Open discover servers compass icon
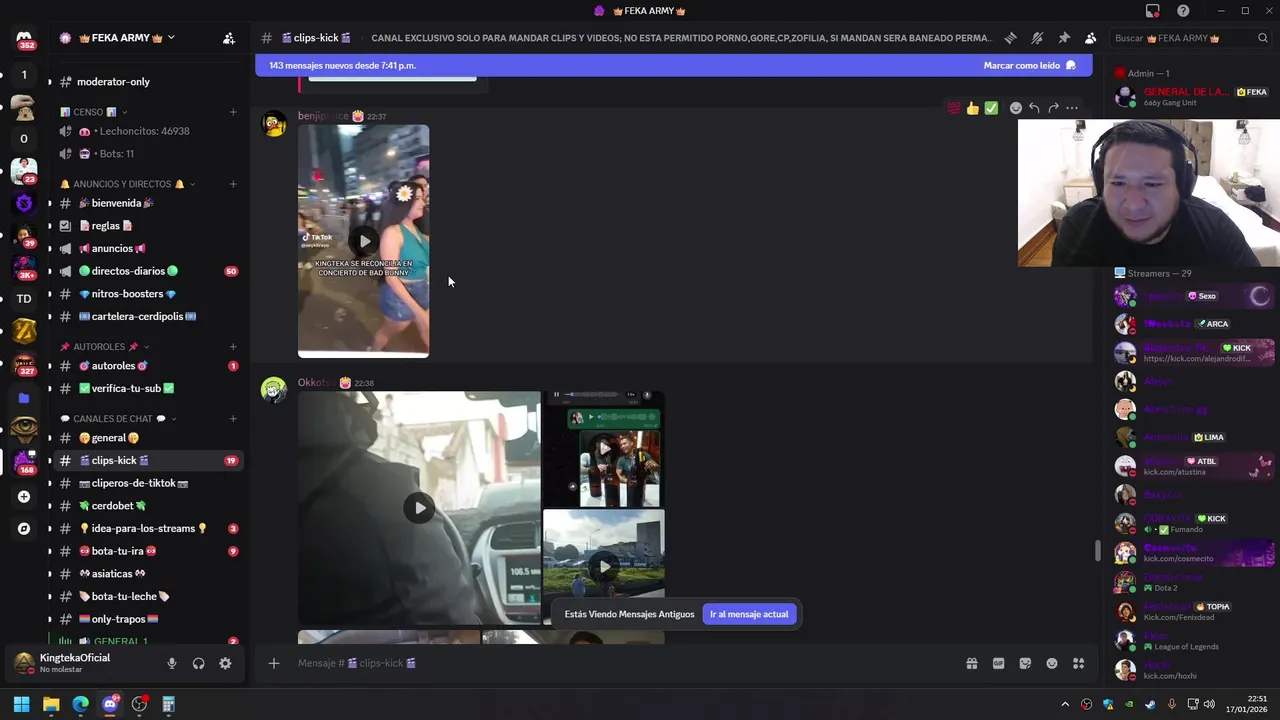This screenshot has height=720, width=1280. tap(24, 529)
